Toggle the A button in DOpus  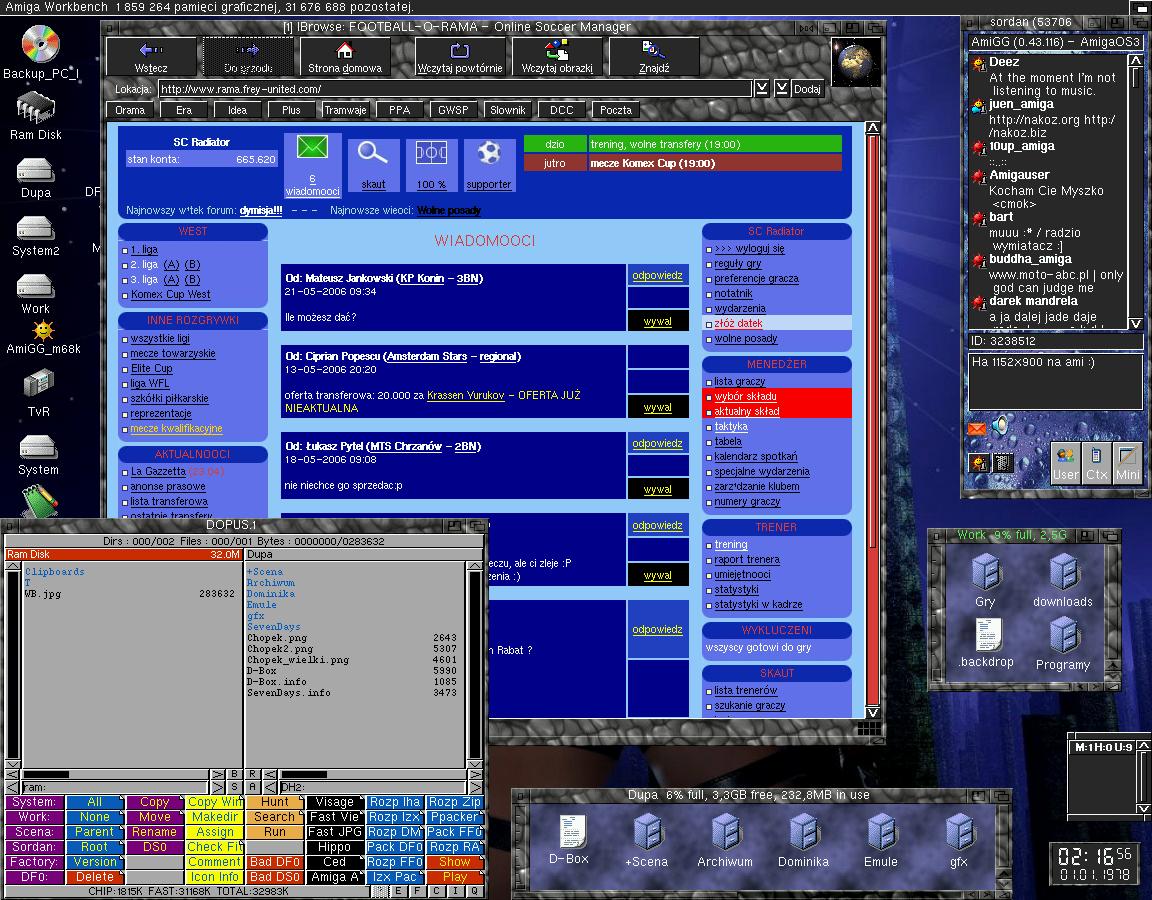click(252, 788)
